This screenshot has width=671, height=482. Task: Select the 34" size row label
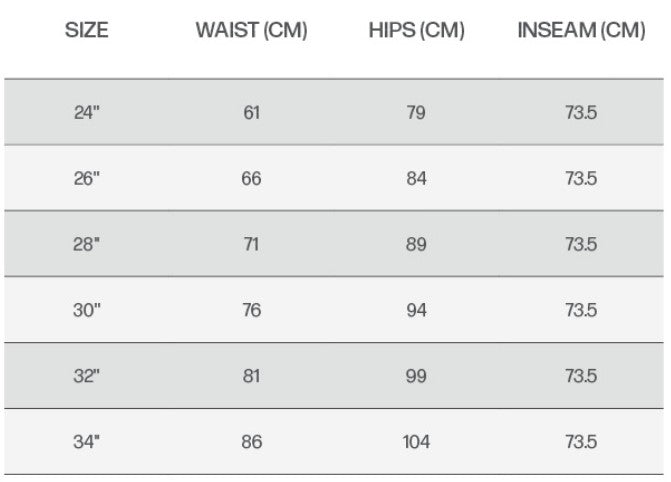click(x=86, y=442)
